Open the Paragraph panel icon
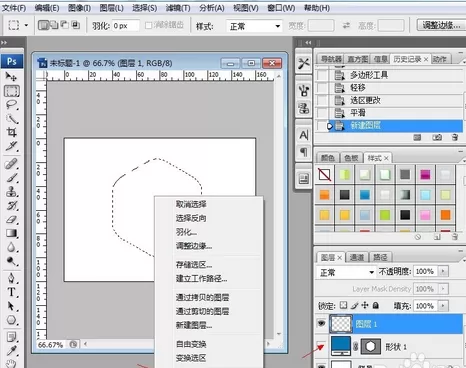Screen dimensions: 466x368 click(304, 152)
